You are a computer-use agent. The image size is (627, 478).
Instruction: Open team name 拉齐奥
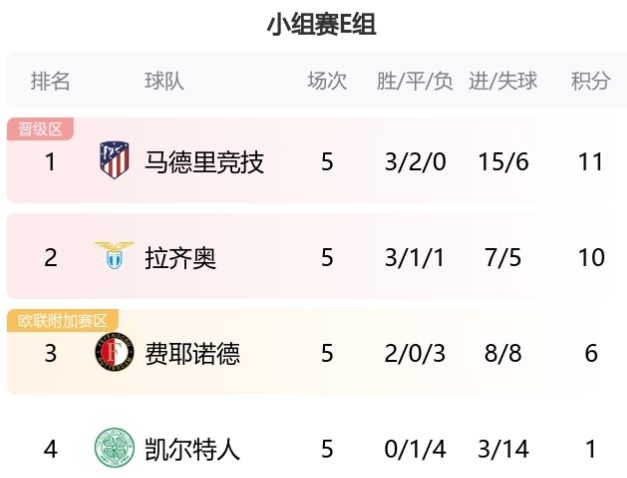180,258
